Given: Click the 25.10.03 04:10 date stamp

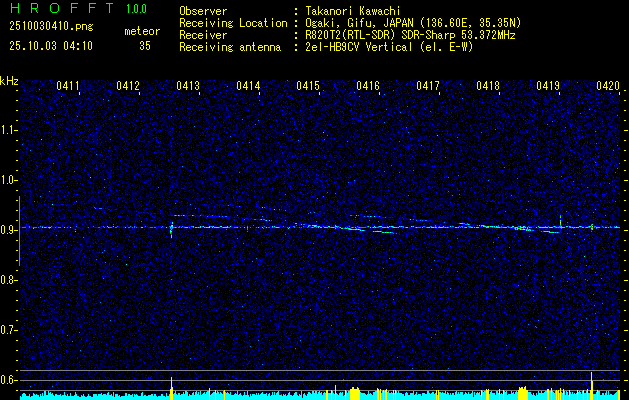Looking at the screenshot, I should (50, 46).
